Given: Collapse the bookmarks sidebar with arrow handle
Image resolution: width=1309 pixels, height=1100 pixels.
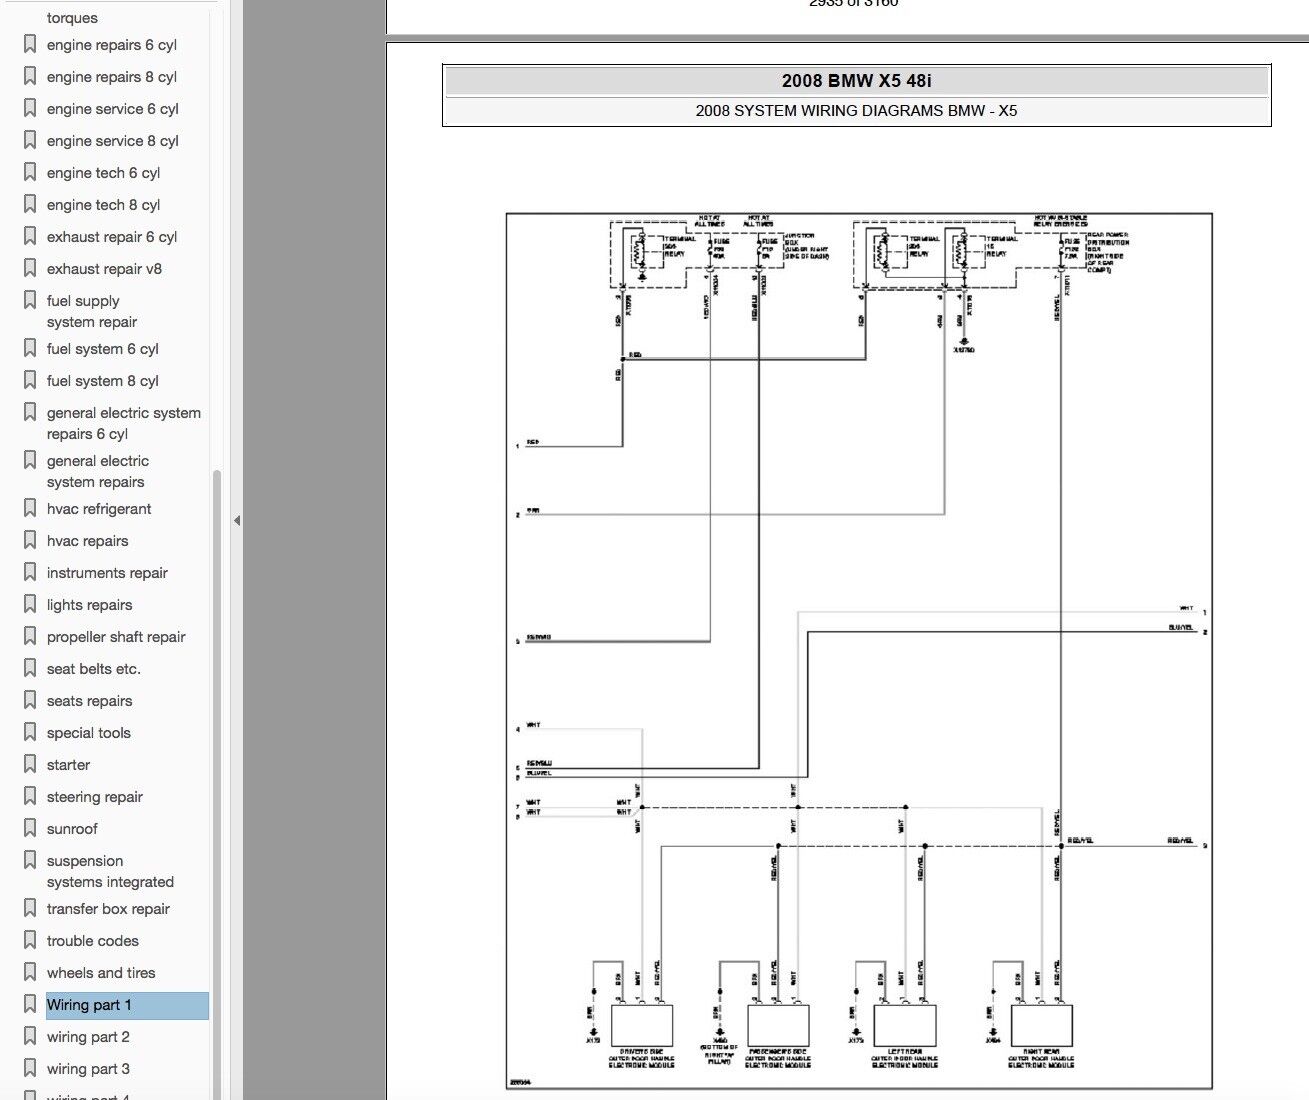Looking at the screenshot, I should click(237, 520).
